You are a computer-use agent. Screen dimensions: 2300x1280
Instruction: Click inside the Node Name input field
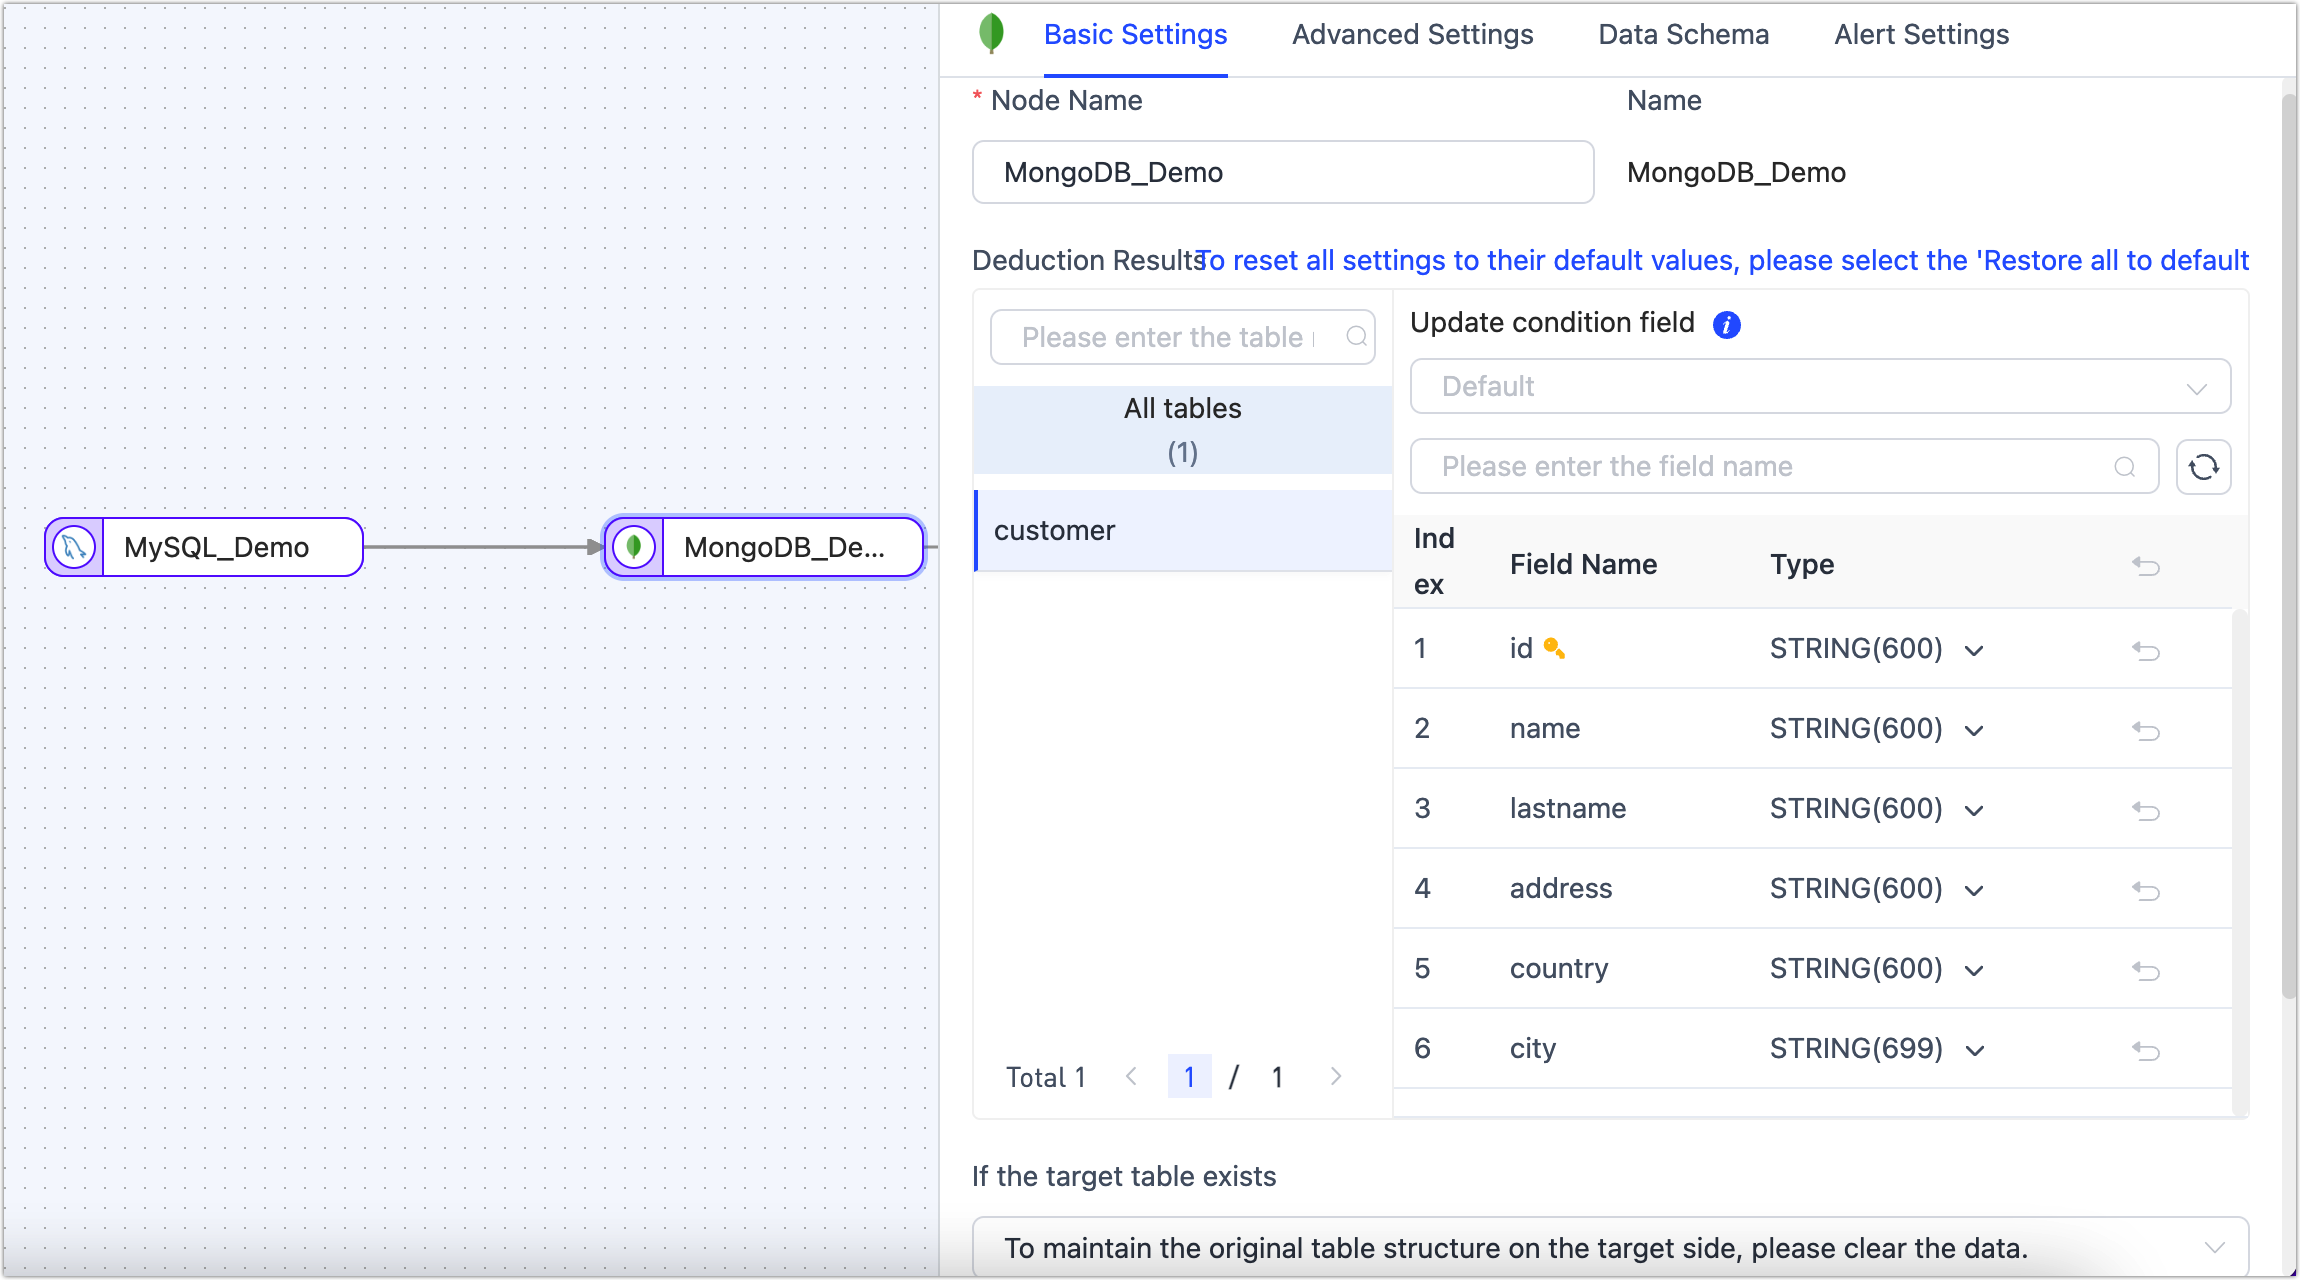[1283, 172]
